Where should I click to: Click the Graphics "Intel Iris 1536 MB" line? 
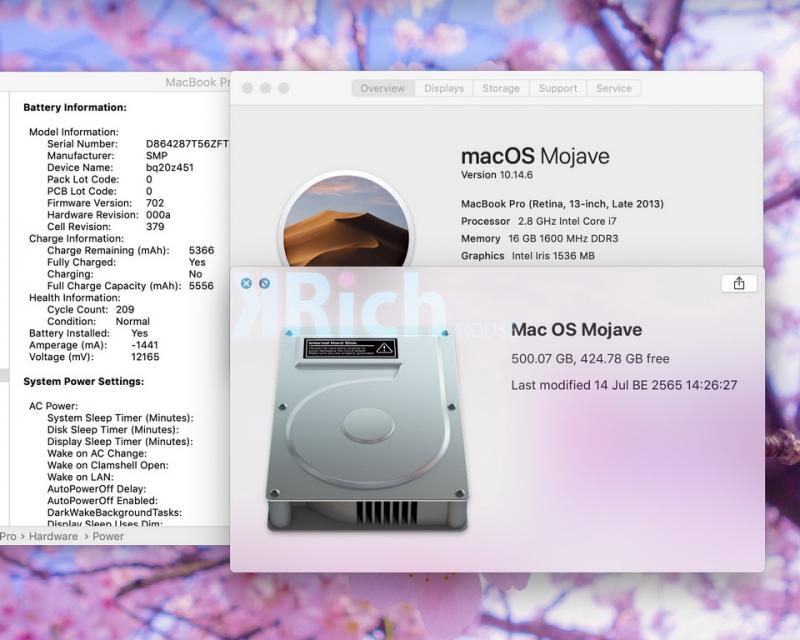(528, 256)
